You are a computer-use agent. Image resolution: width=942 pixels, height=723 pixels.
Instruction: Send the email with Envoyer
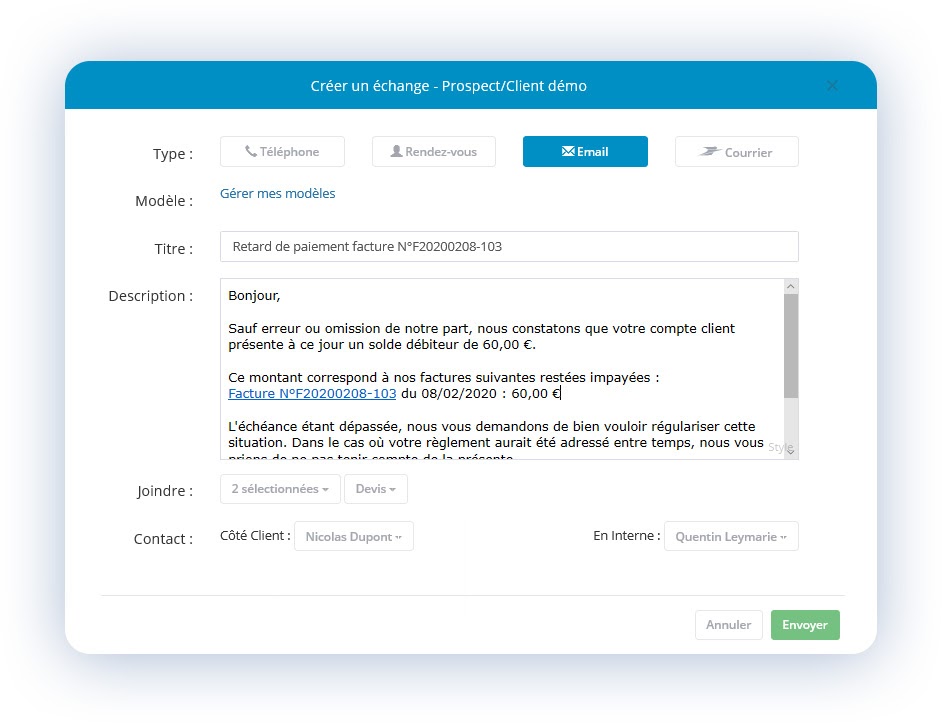tap(805, 625)
